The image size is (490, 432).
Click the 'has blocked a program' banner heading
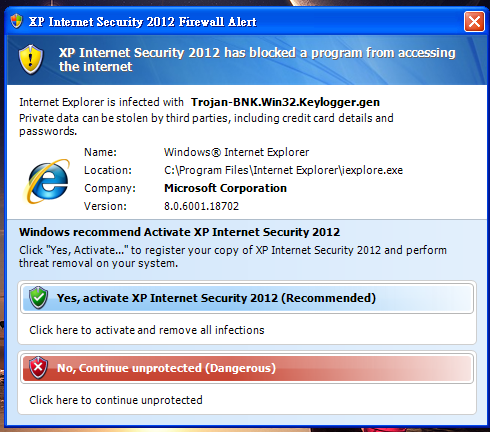pyautogui.click(x=257, y=60)
